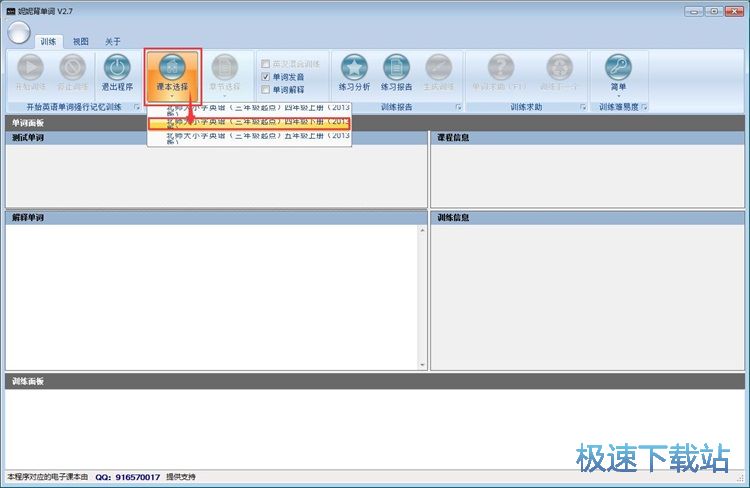Click the skip-one icon beside 单词求助

point(560,67)
